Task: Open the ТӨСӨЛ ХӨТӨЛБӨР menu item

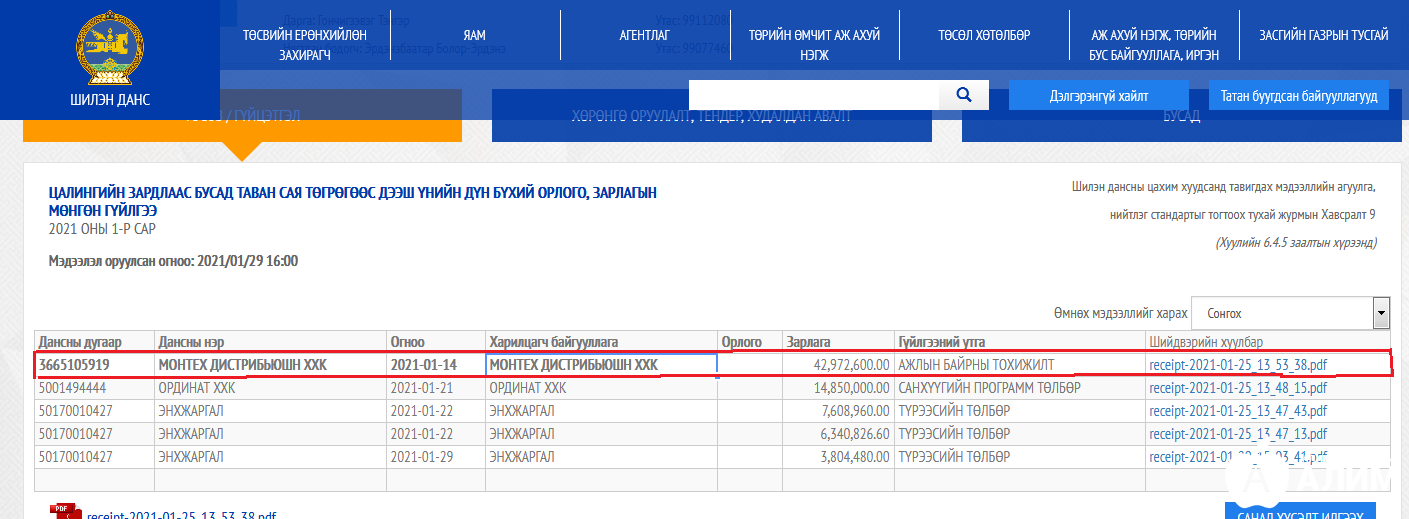Action: tap(984, 35)
